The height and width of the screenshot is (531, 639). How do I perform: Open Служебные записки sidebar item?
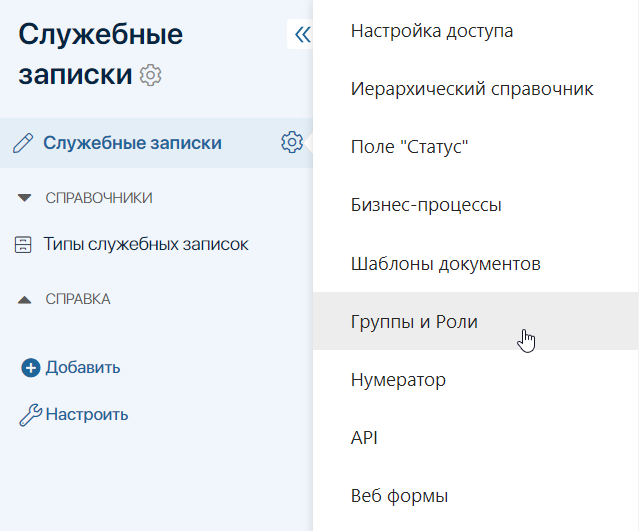[132, 143]
